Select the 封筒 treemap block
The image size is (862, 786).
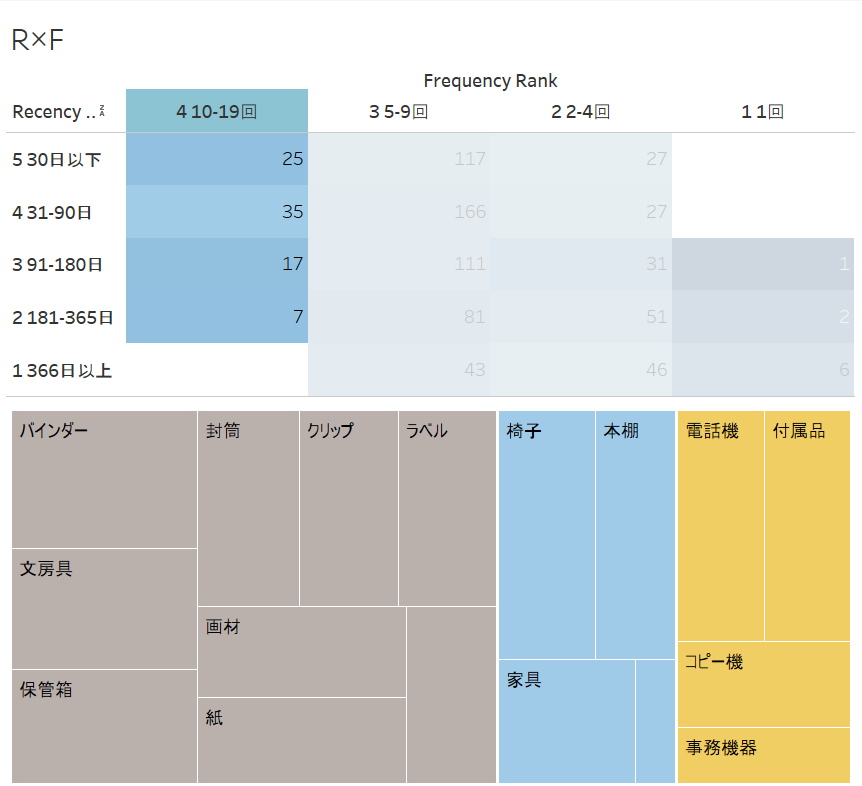pos(248,508)
